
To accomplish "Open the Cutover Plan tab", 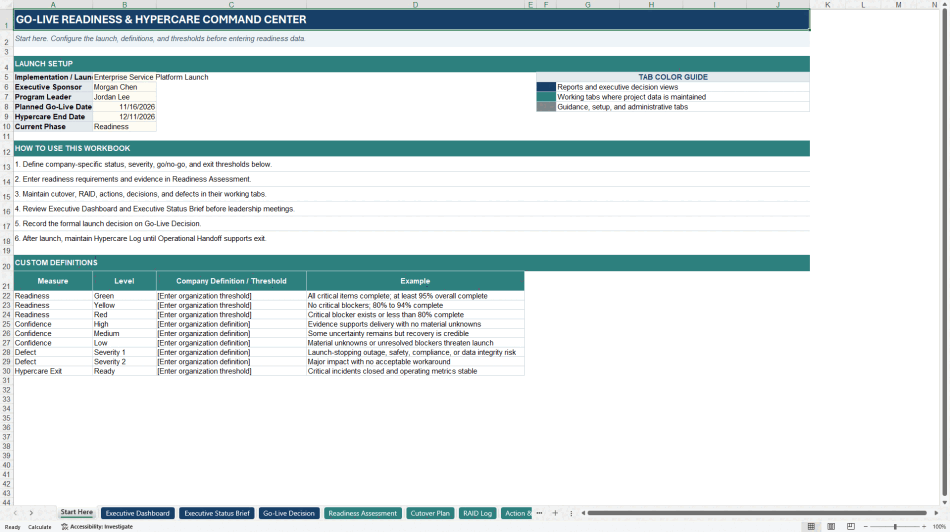I will (430, 513).
